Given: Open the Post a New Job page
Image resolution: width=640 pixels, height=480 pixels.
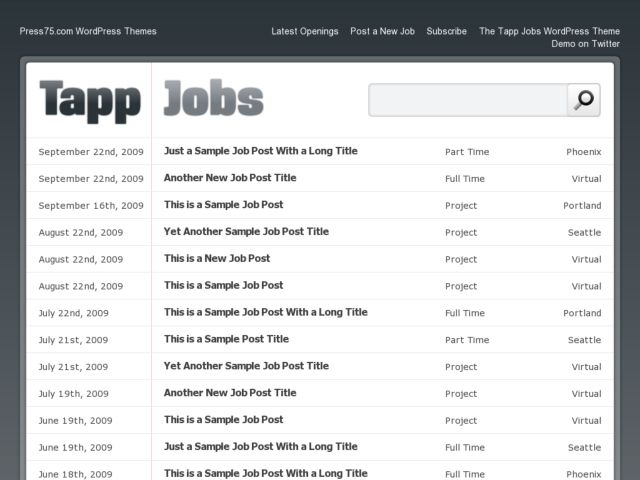Looking at the screenshot, I should coord(382,31).
